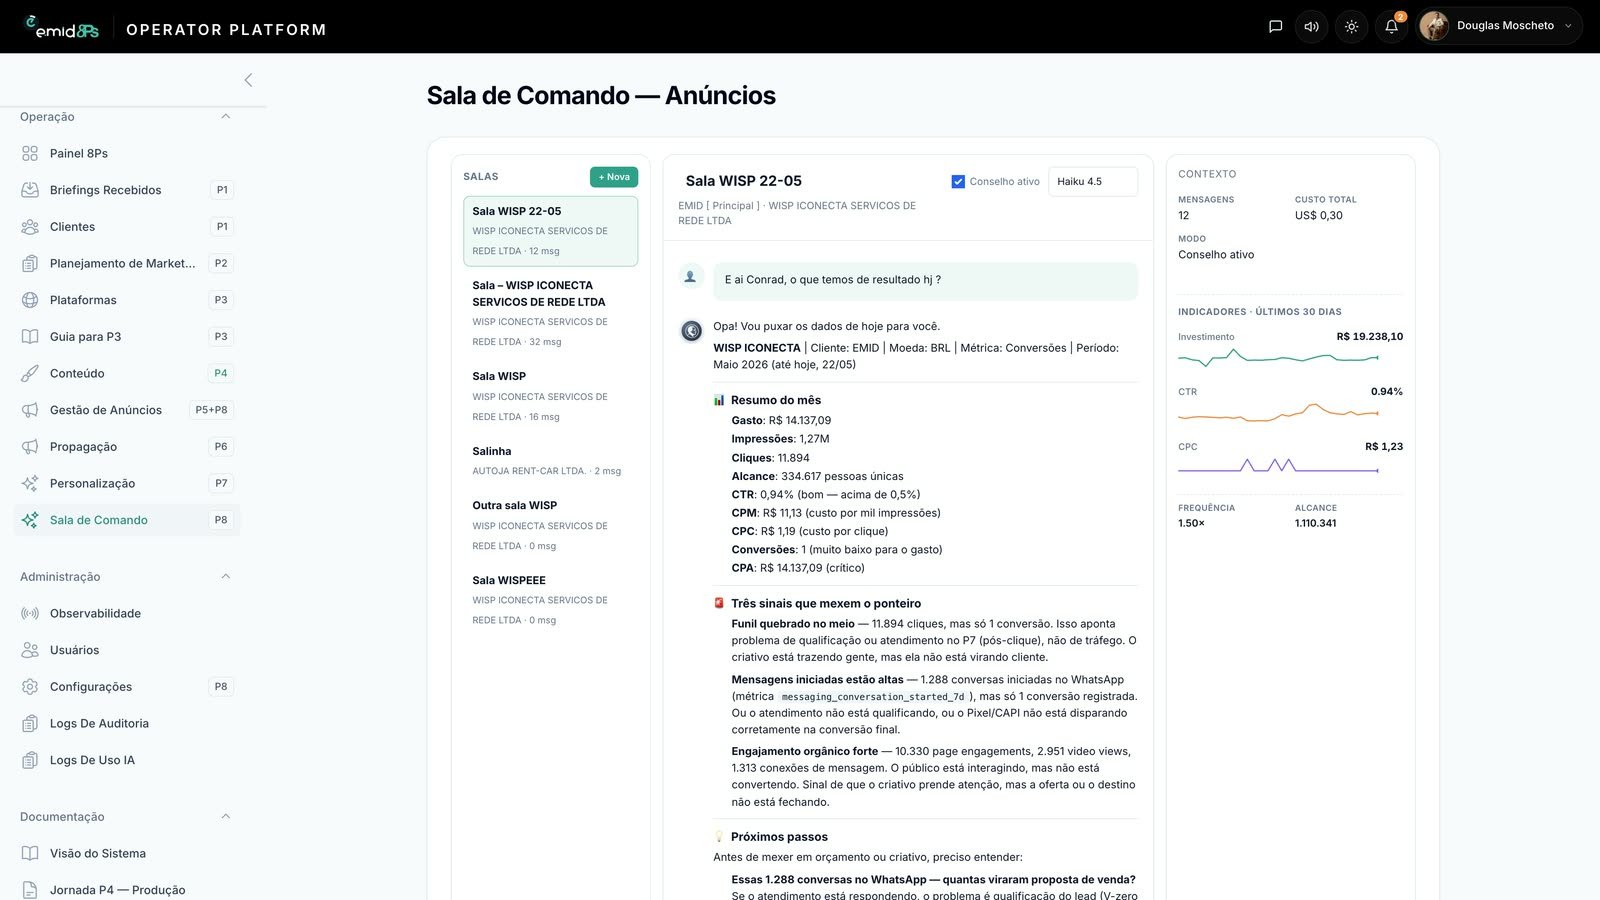Click the MENSAGENS count 12
The image size is (1600, 900).
point(1184,215)
